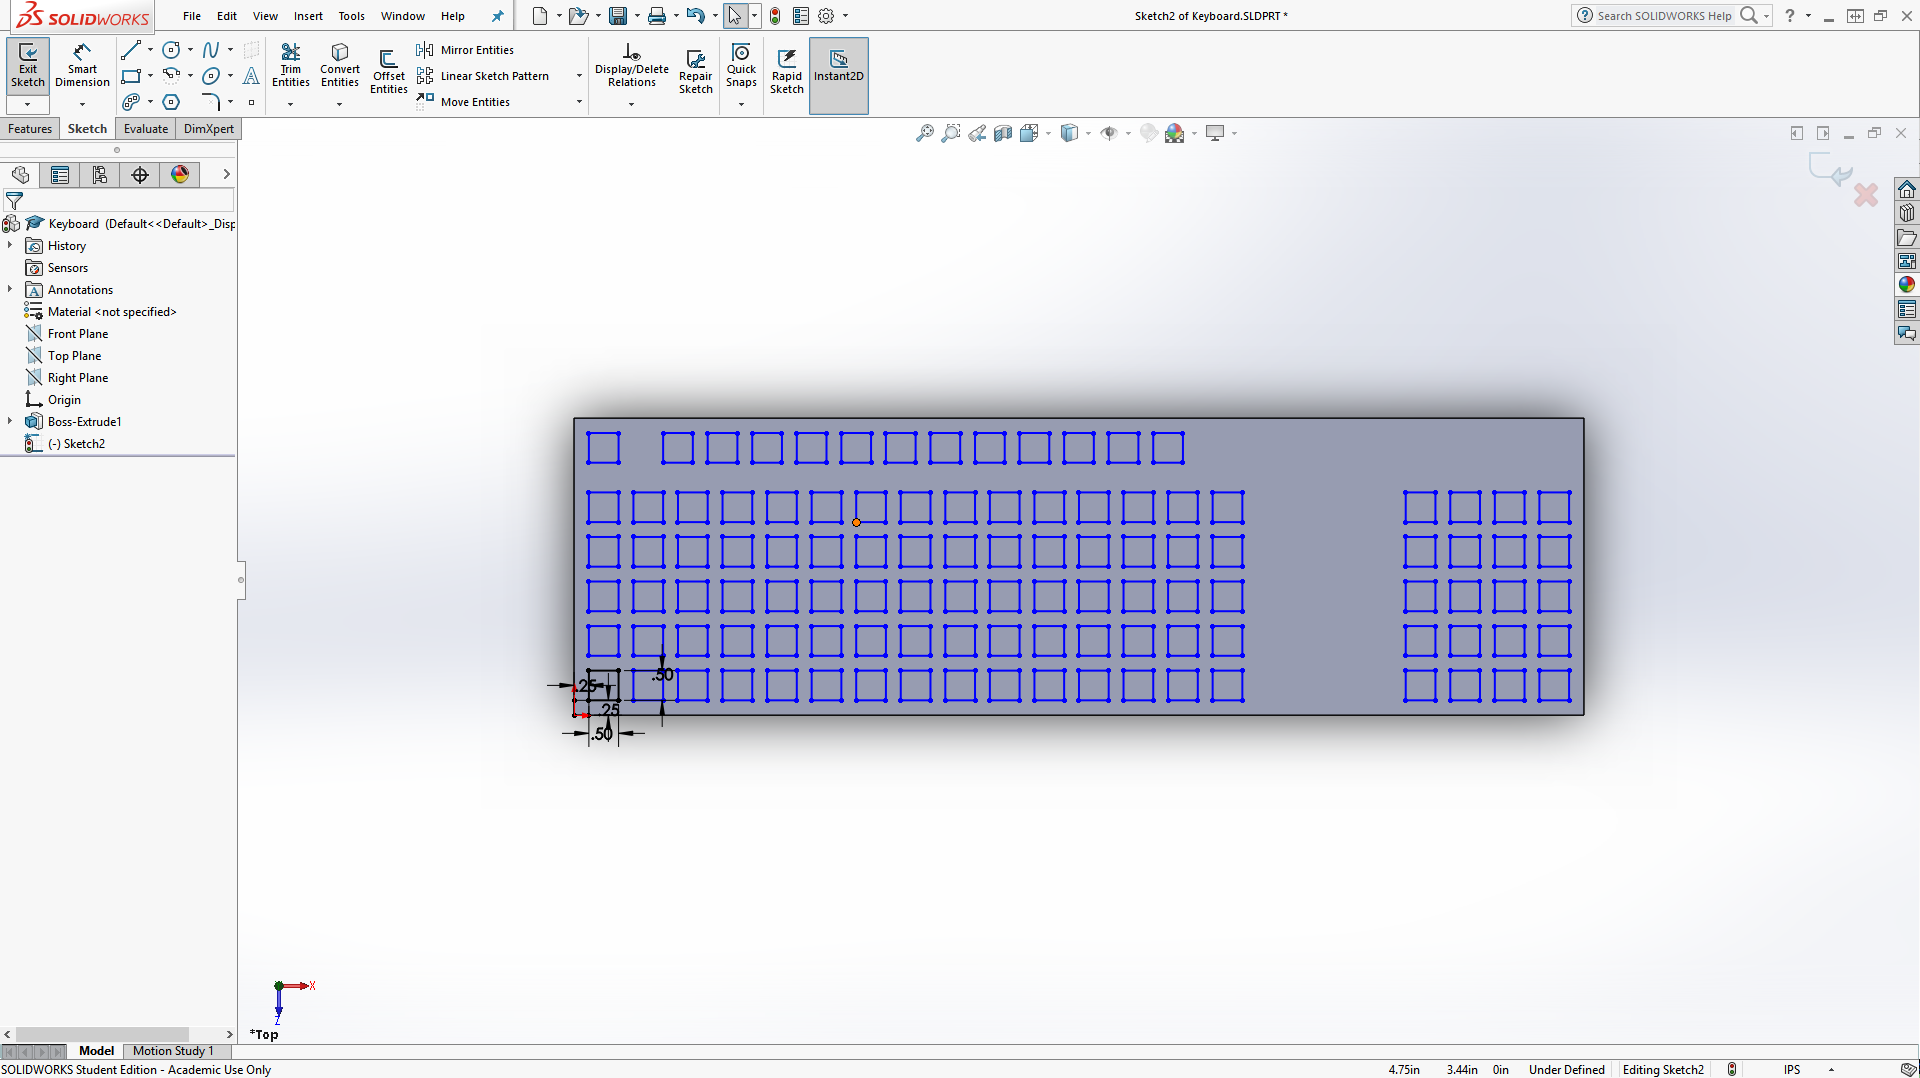Switch to the Features tab

tap(30, 129)
